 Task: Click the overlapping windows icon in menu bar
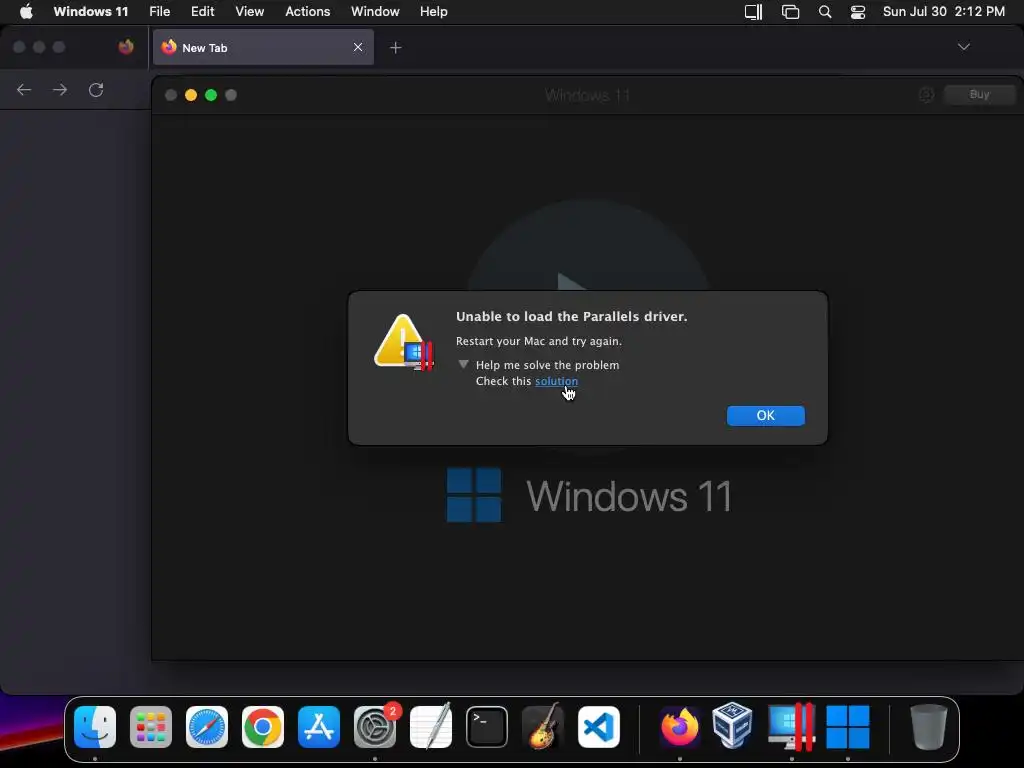click(x=790, y=12)
